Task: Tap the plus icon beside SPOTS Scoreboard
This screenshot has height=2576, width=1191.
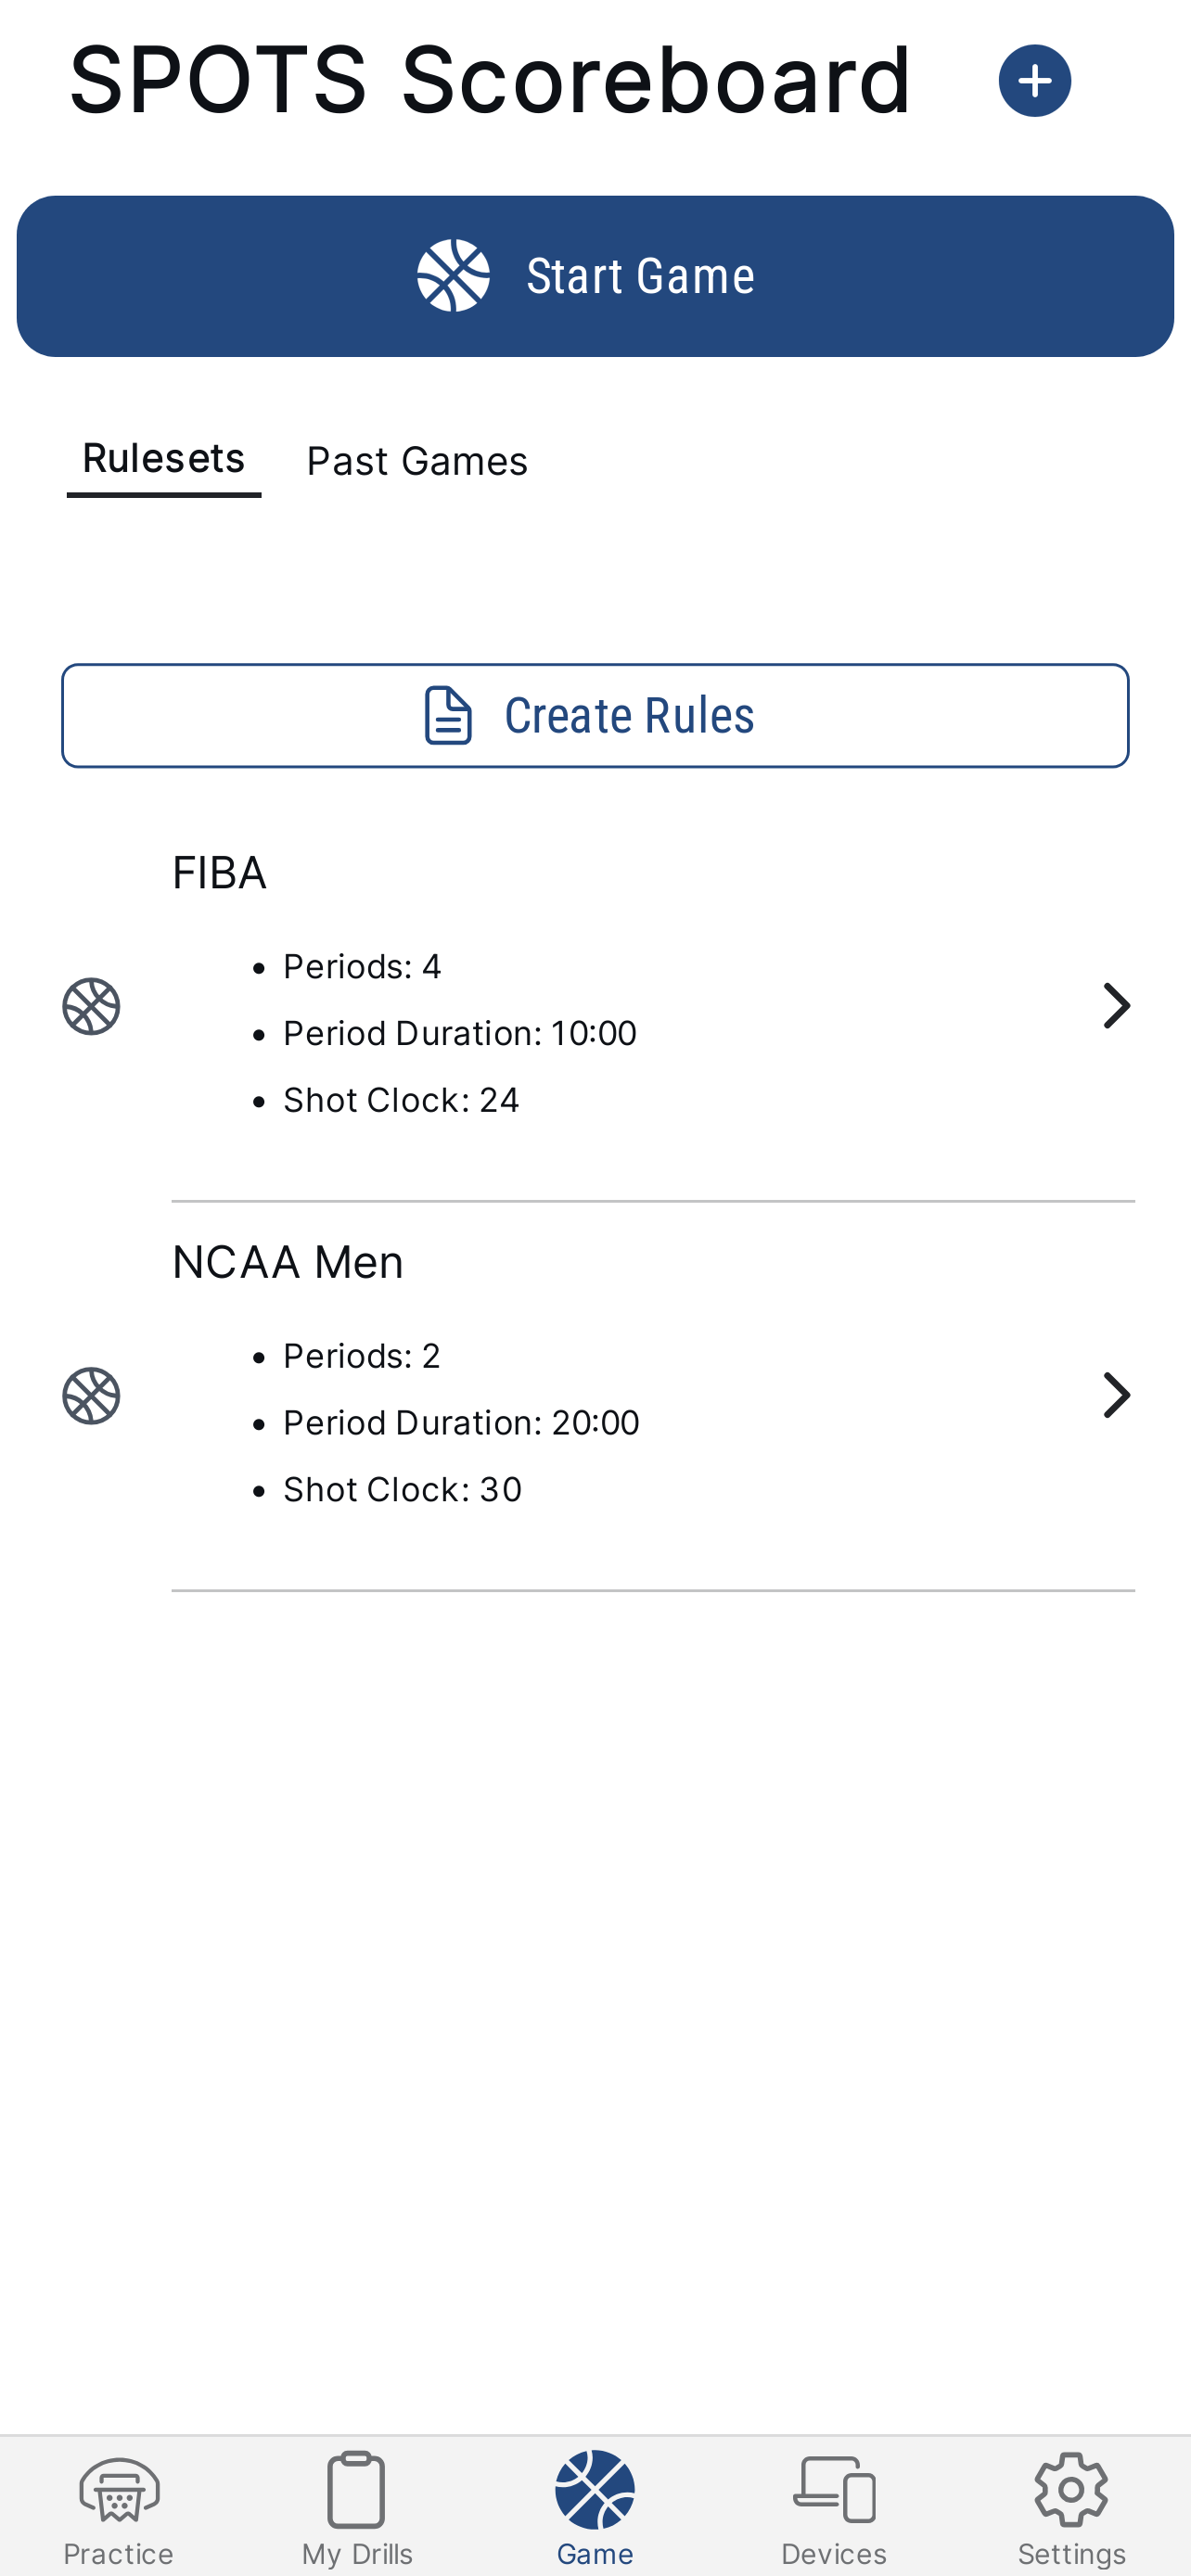Action: [x=1034, y=81]
